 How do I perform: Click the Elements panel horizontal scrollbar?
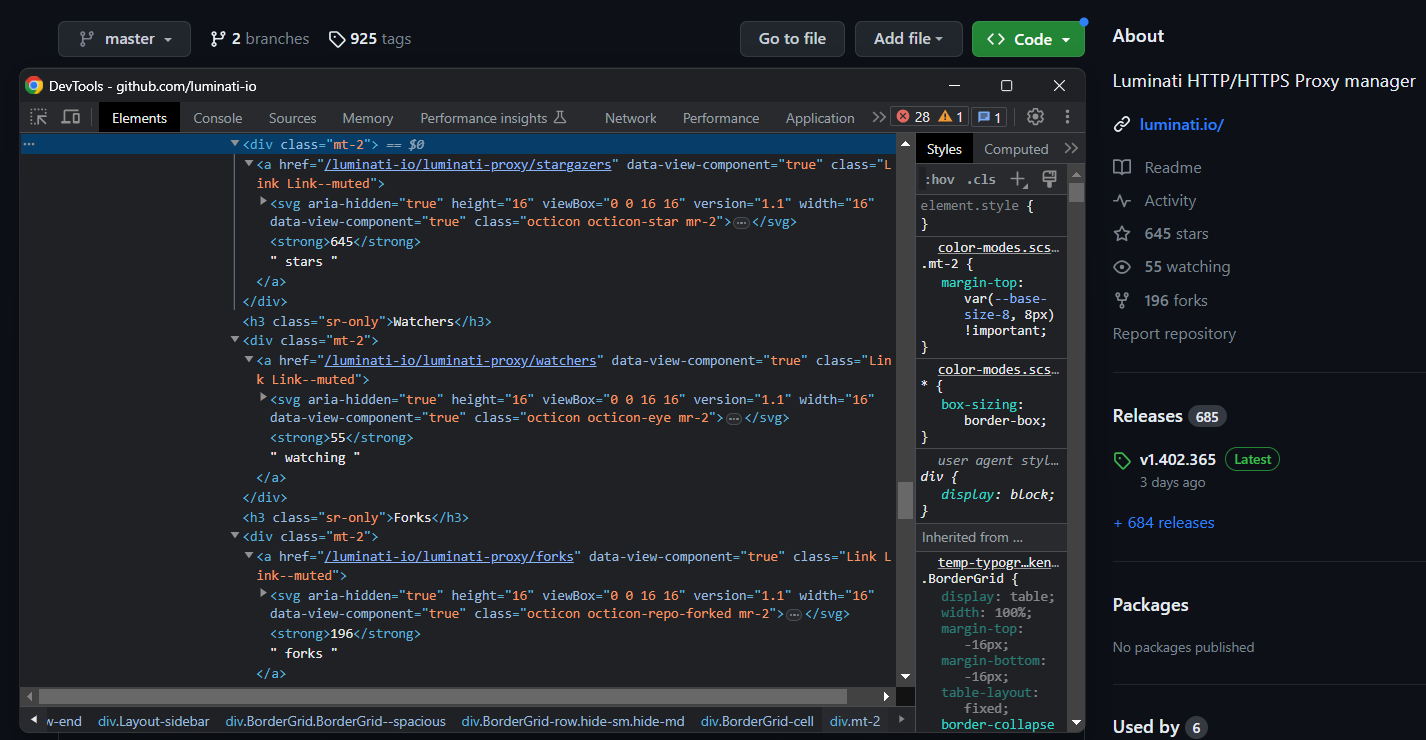click(x=442, y=696)
